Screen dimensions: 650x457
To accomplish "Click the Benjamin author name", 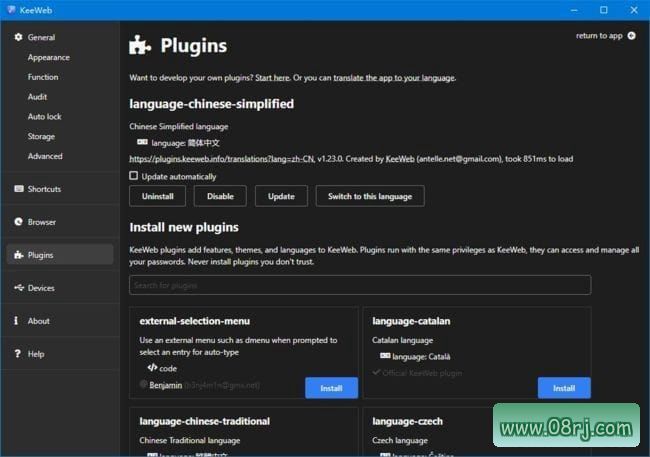I will pyautogui.click(x=165, y=385).
